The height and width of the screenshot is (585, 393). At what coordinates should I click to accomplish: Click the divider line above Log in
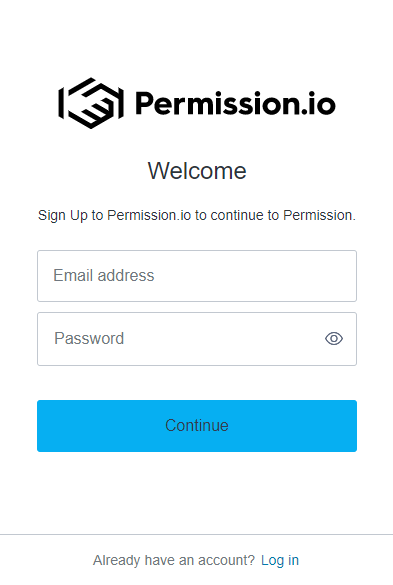coord(196,535)
